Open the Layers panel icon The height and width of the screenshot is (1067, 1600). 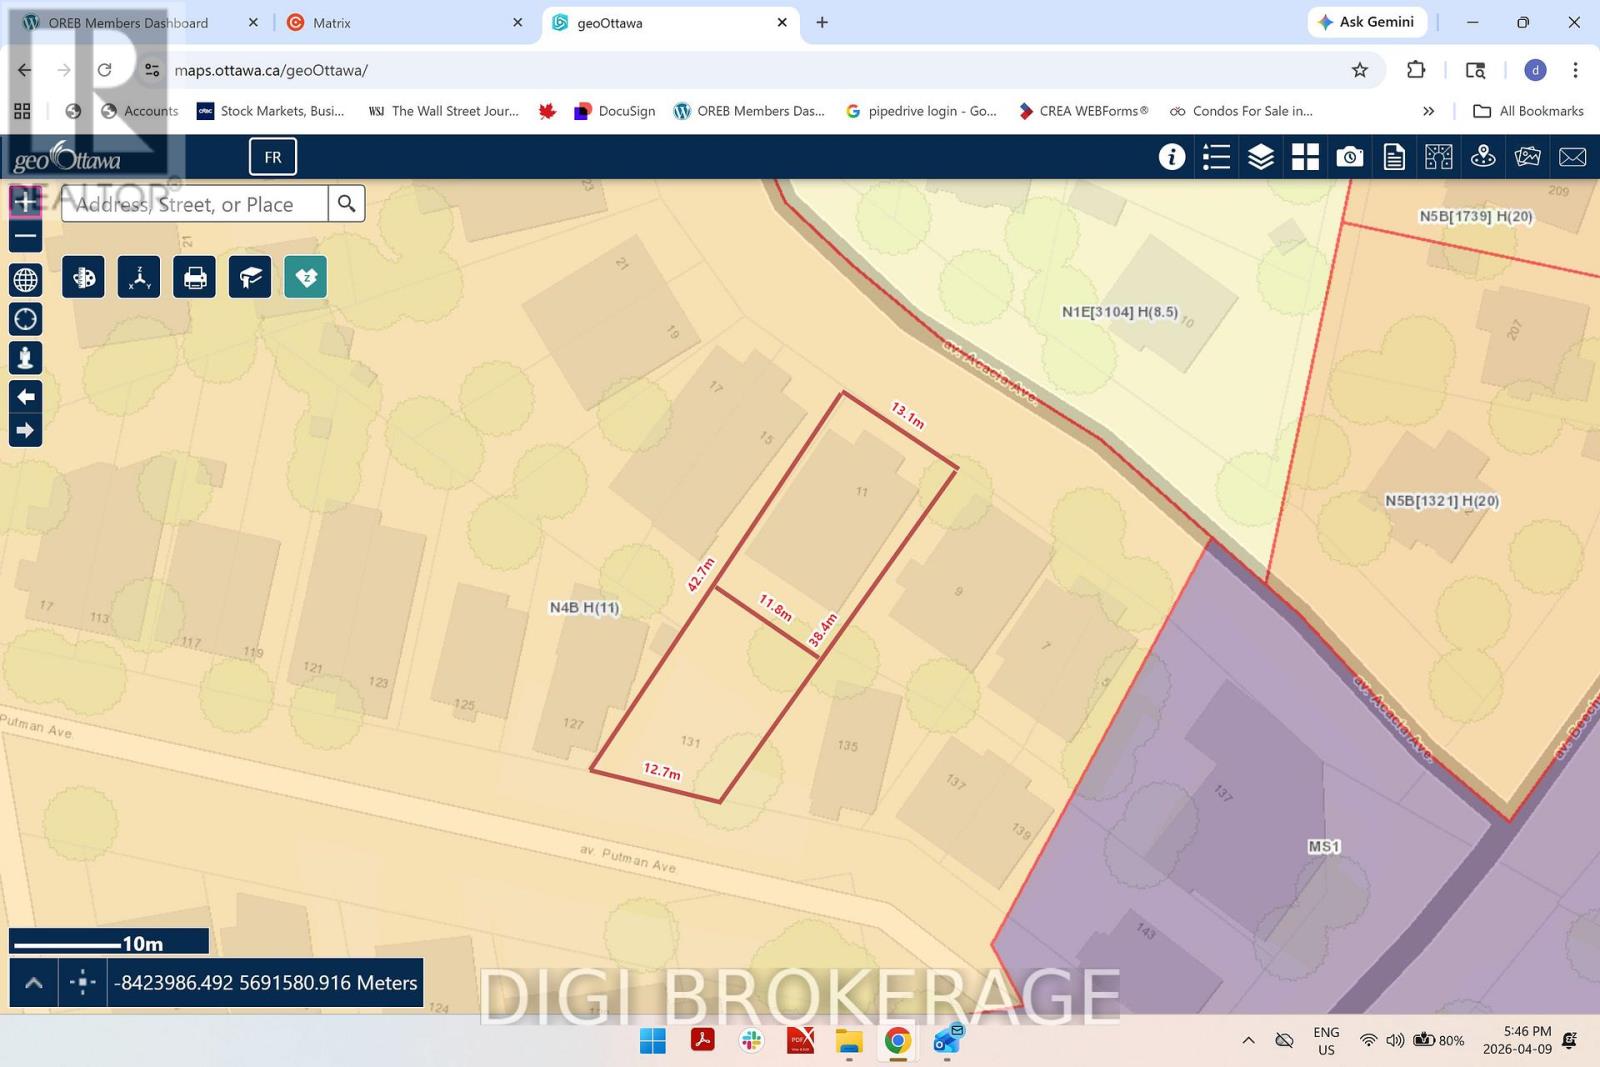tap(1261, 157)
